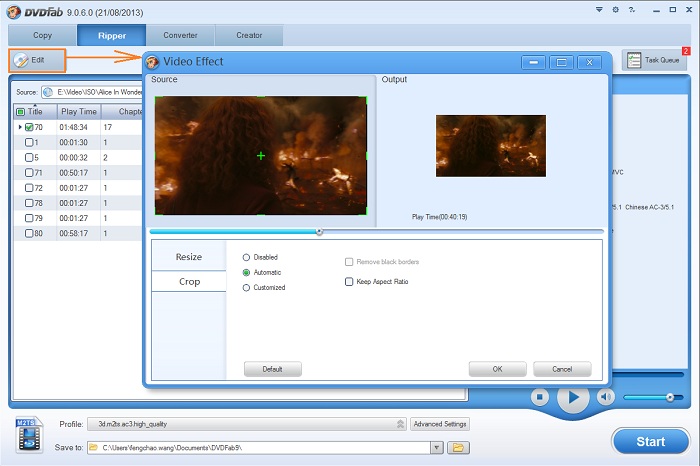Open the settings gear in title bar
This screenshot has height=466, width=700.
pyautogui.click(x=615, y=9)
